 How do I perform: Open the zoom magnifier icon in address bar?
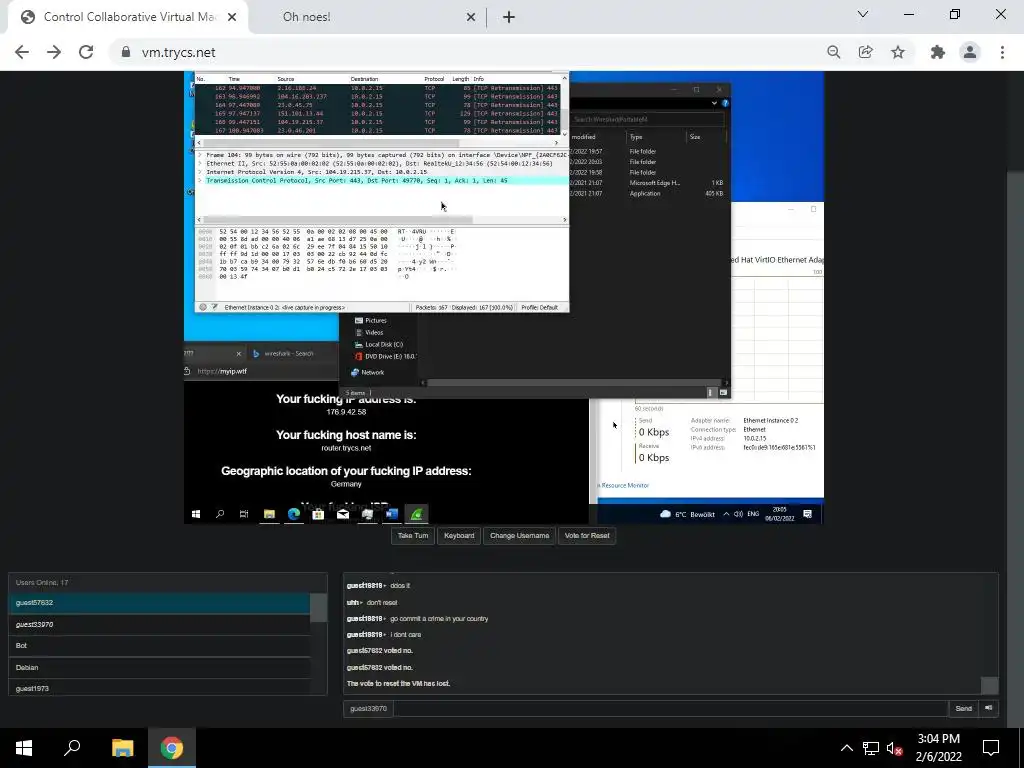[833, 52]
